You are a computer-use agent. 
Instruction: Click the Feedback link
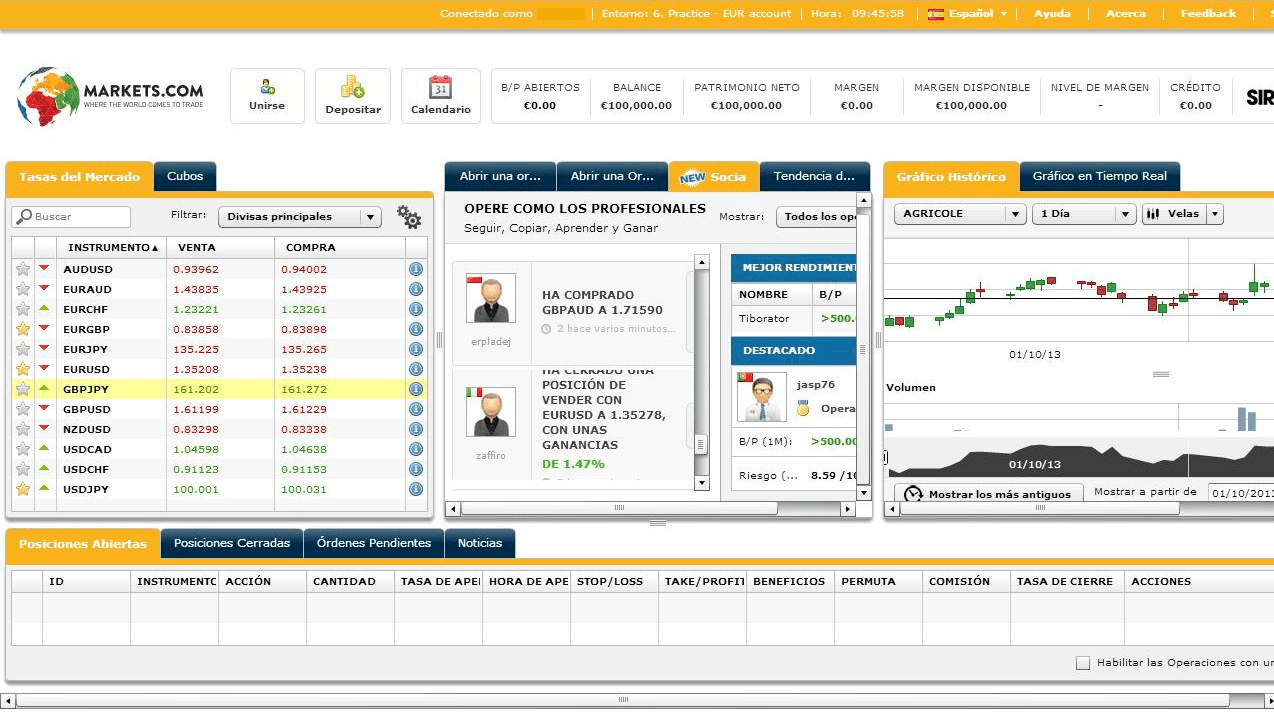(1208, 14)
